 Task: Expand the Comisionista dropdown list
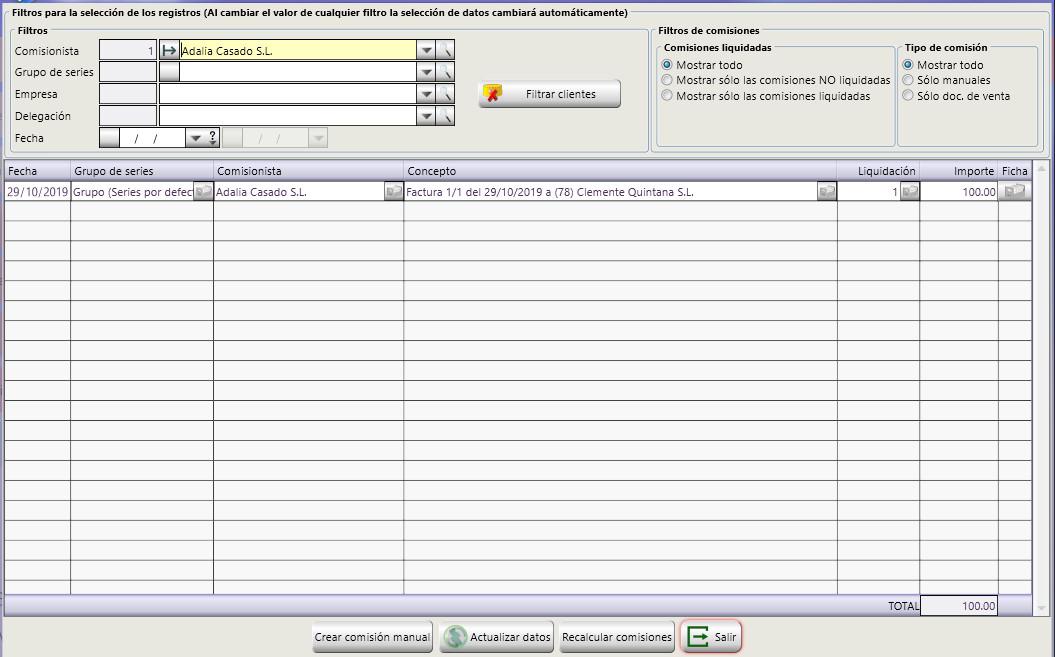(426, 51)
